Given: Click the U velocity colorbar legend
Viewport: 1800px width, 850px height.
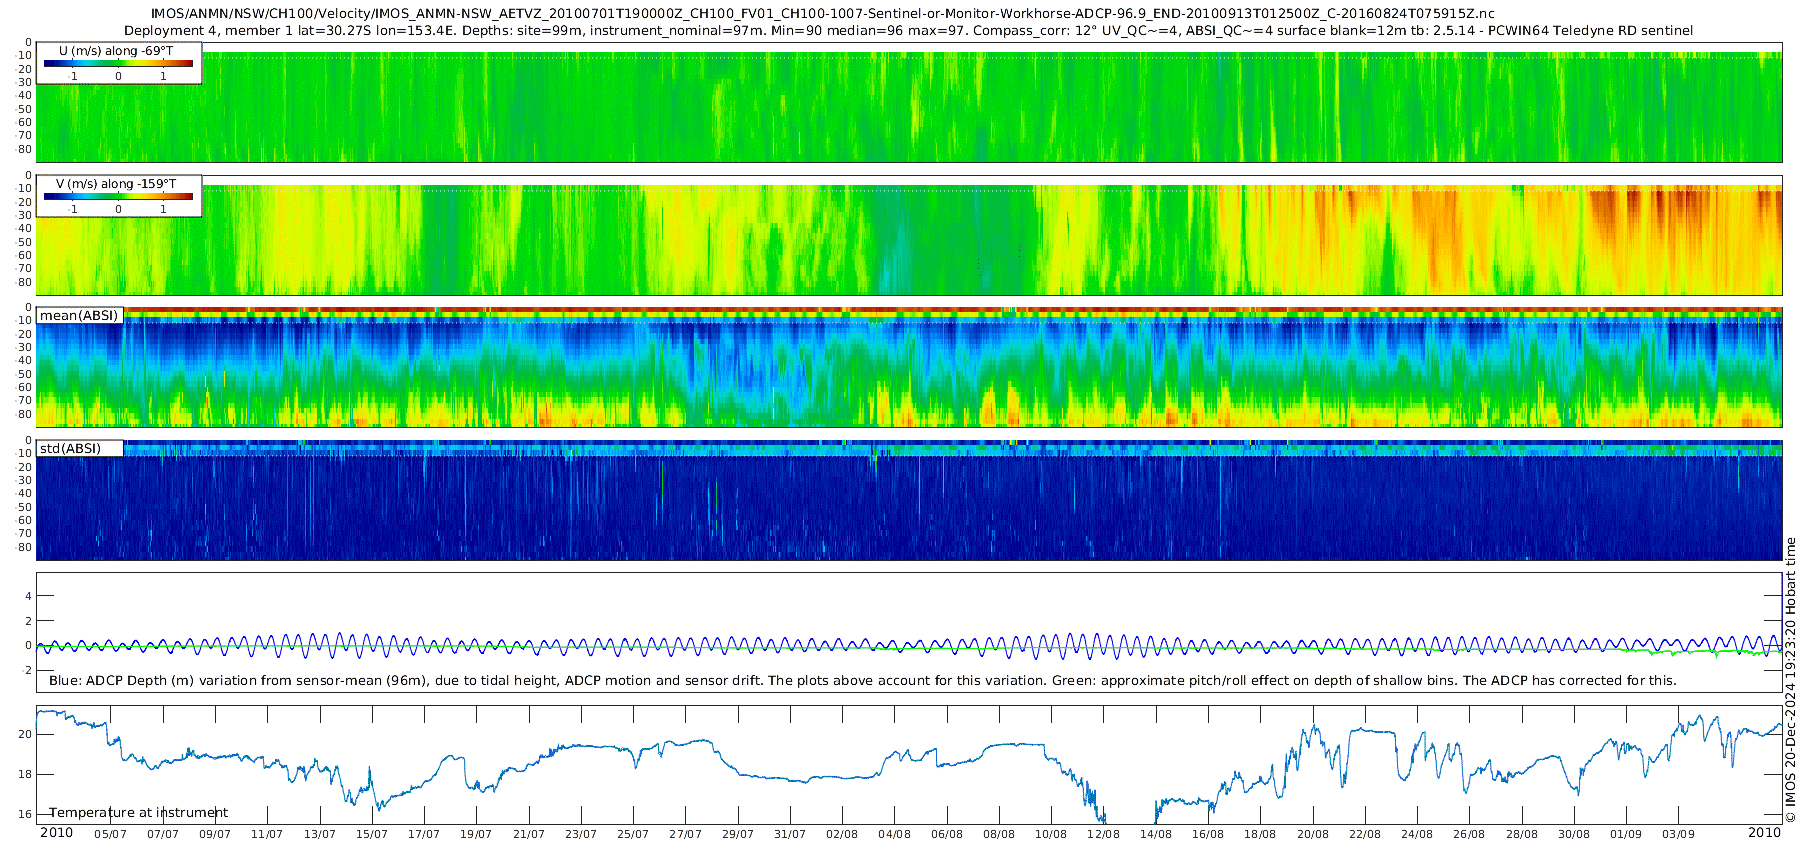Looking at the screenshot, I should click(x=118, y=64).
